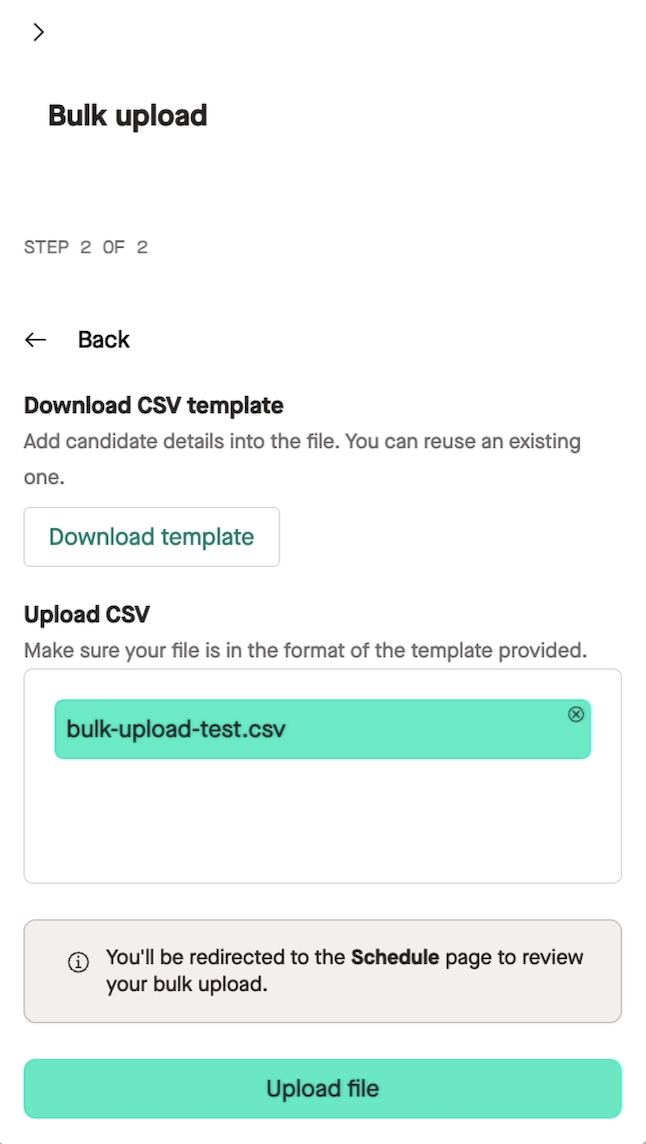This screenshot has width=646, height=1144.
Task: Go to previous step via Back label
Action: pos(104,340)
